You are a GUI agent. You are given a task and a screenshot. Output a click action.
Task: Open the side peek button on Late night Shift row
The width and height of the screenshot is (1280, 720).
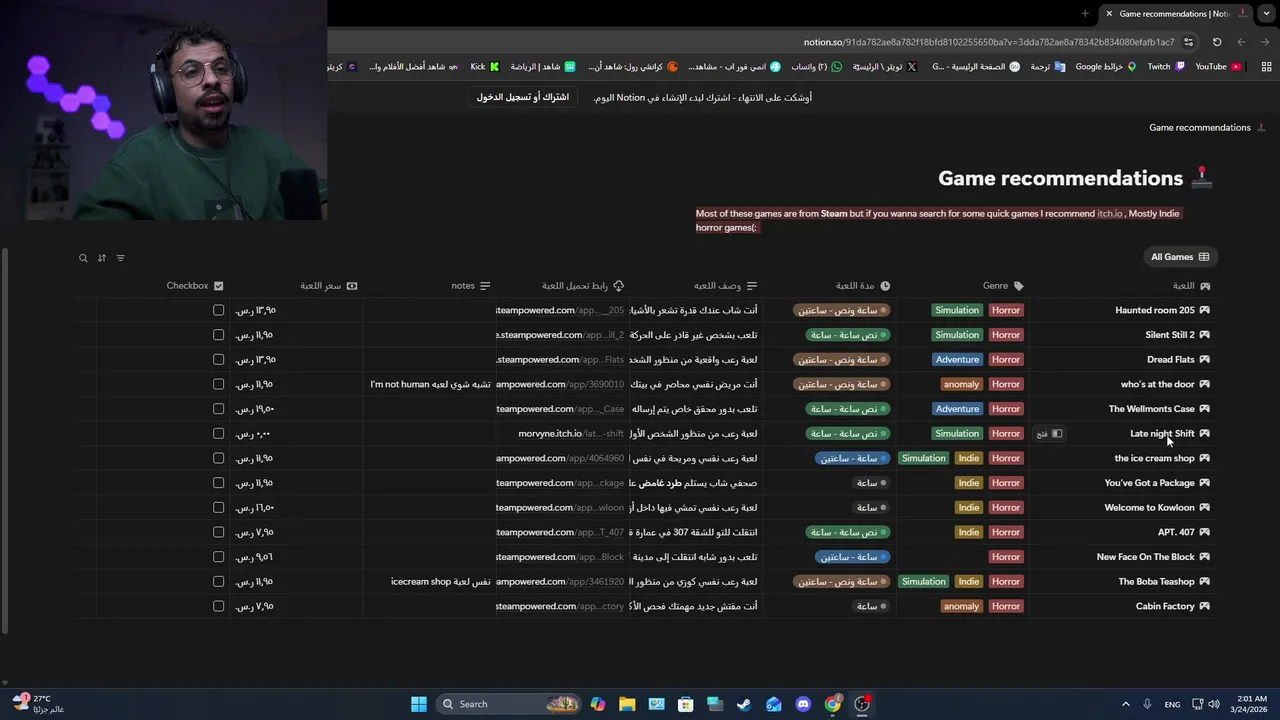click(x=1050, y=434)
